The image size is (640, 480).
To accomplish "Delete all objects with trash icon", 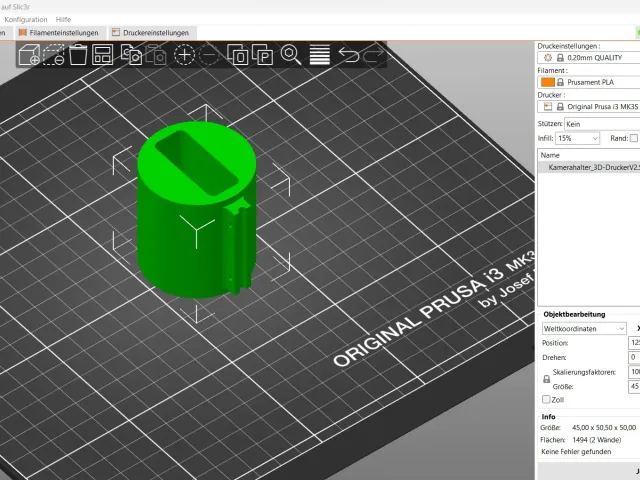I will pos(78,55).
